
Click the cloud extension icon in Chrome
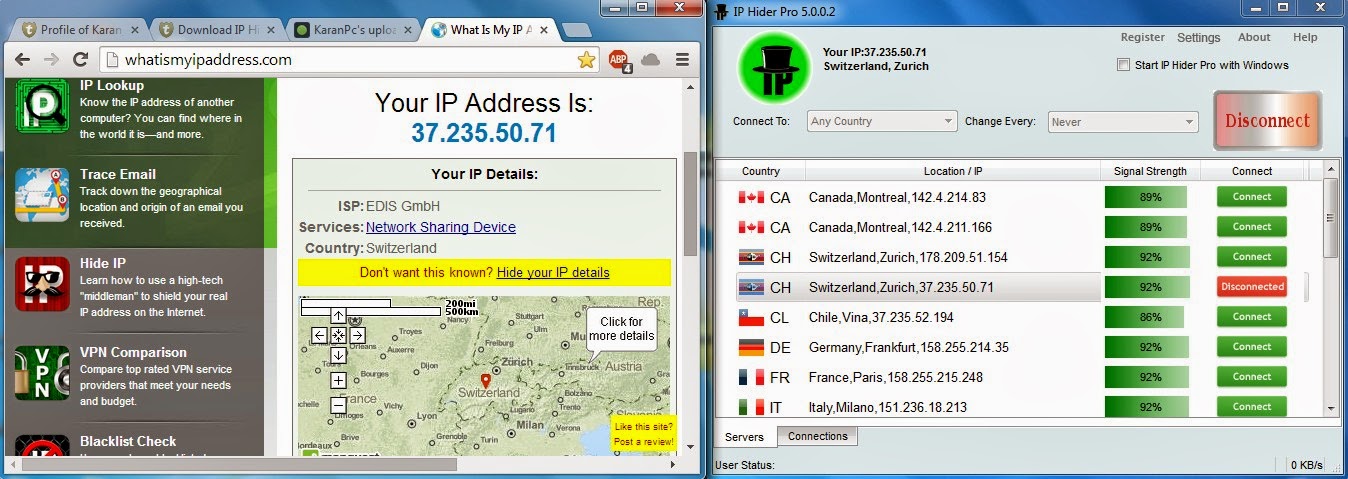point(651,60)
